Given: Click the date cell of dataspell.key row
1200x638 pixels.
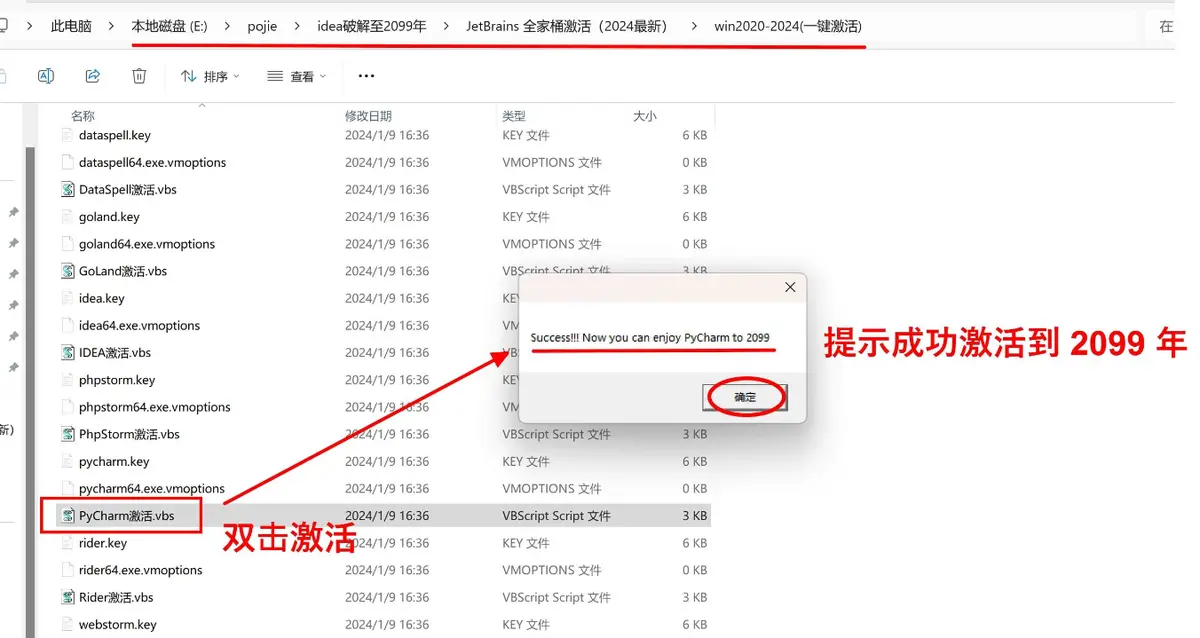Looking at the screenshot, I should pos(387,135).
